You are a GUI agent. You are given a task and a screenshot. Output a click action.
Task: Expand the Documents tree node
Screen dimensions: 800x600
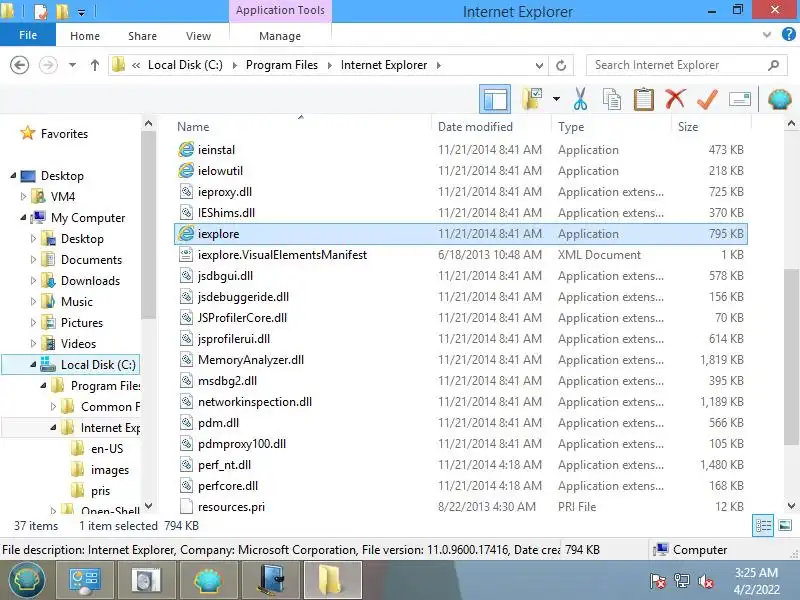pyautogui.click(x=33, y=260)
